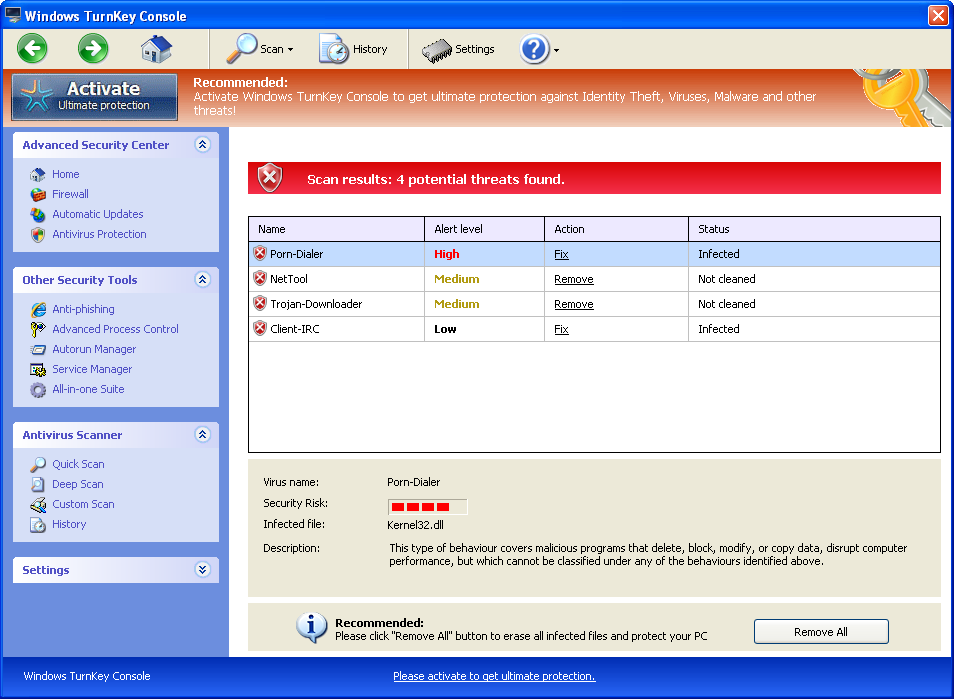Start a Deep Scan from sidebar
This screenshot has height=699, width=954.
pos(78,484)
